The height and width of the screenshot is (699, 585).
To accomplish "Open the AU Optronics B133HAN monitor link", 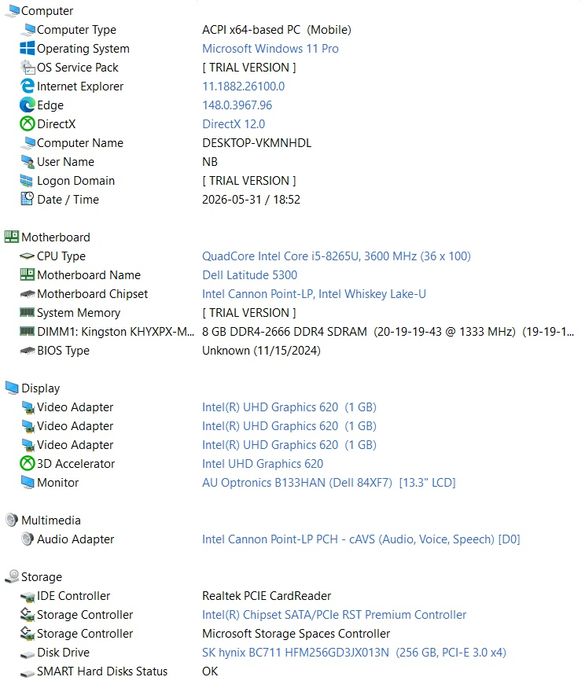I will (x=329, y=483).
